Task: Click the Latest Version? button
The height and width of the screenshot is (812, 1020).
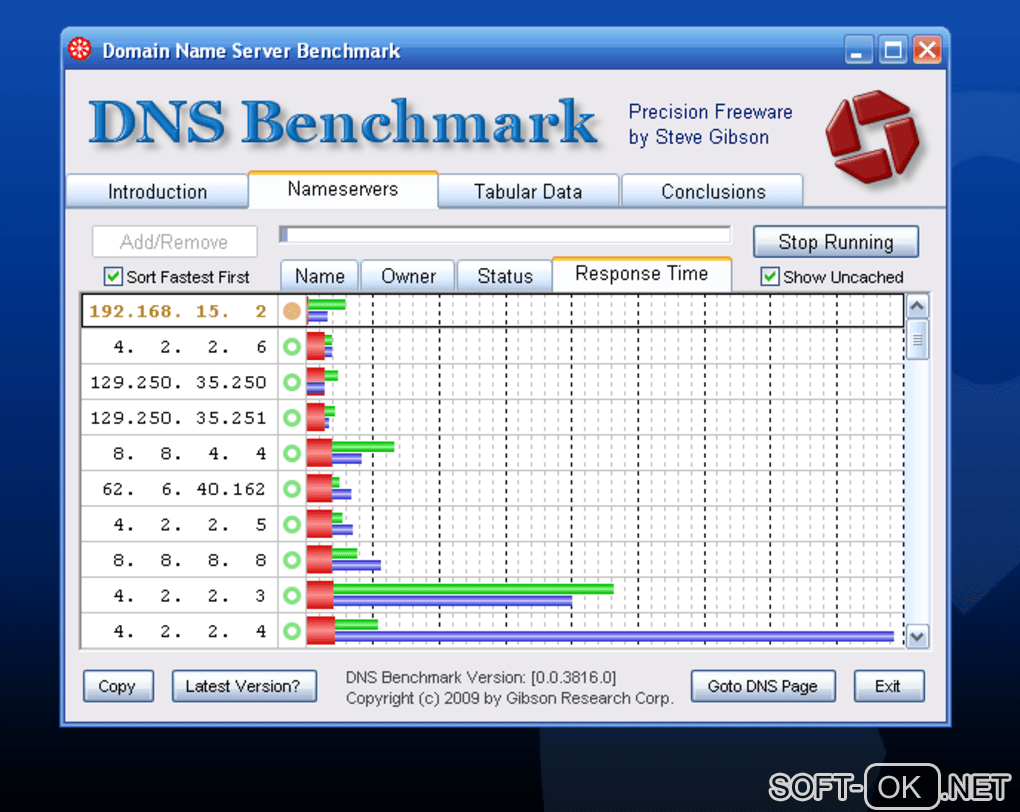Action: pyautogui.click(x=244, y=686)
